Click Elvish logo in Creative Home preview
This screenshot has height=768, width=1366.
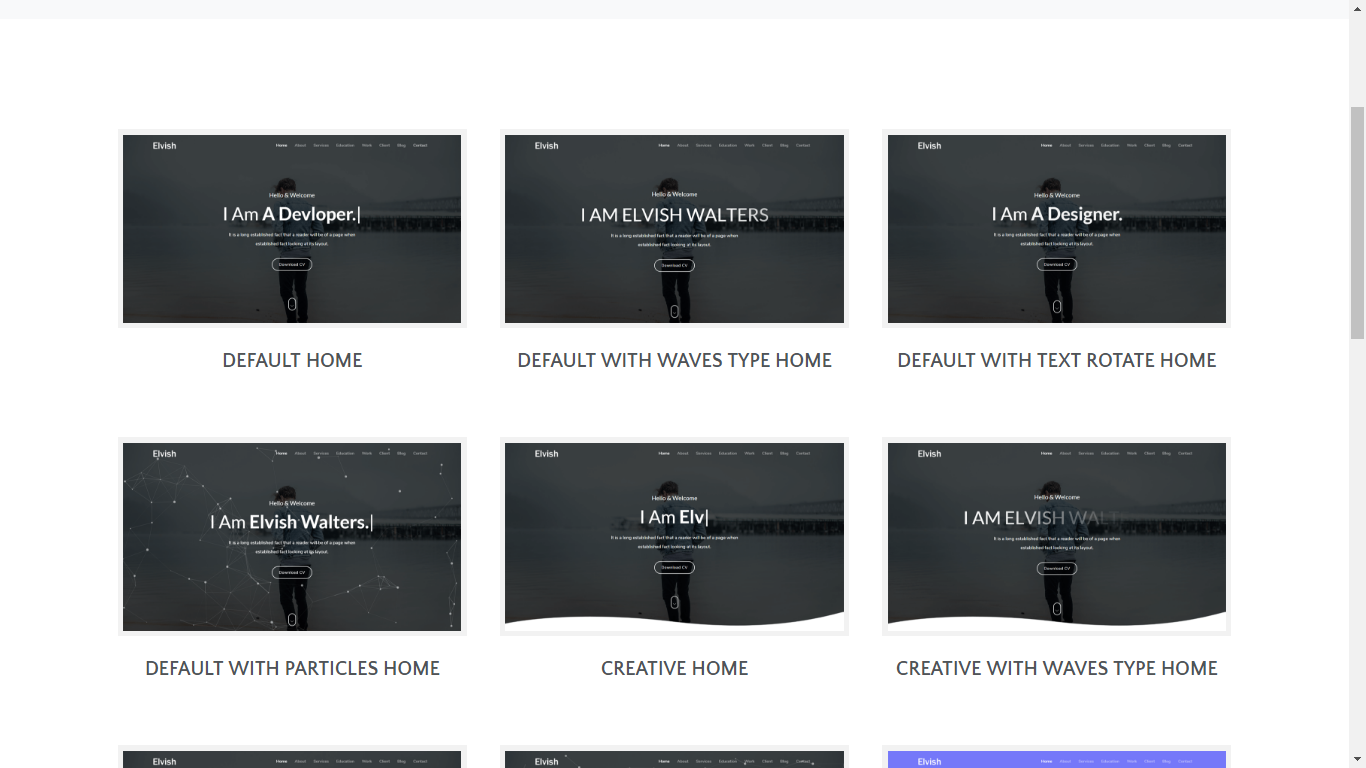click(546, 454)
